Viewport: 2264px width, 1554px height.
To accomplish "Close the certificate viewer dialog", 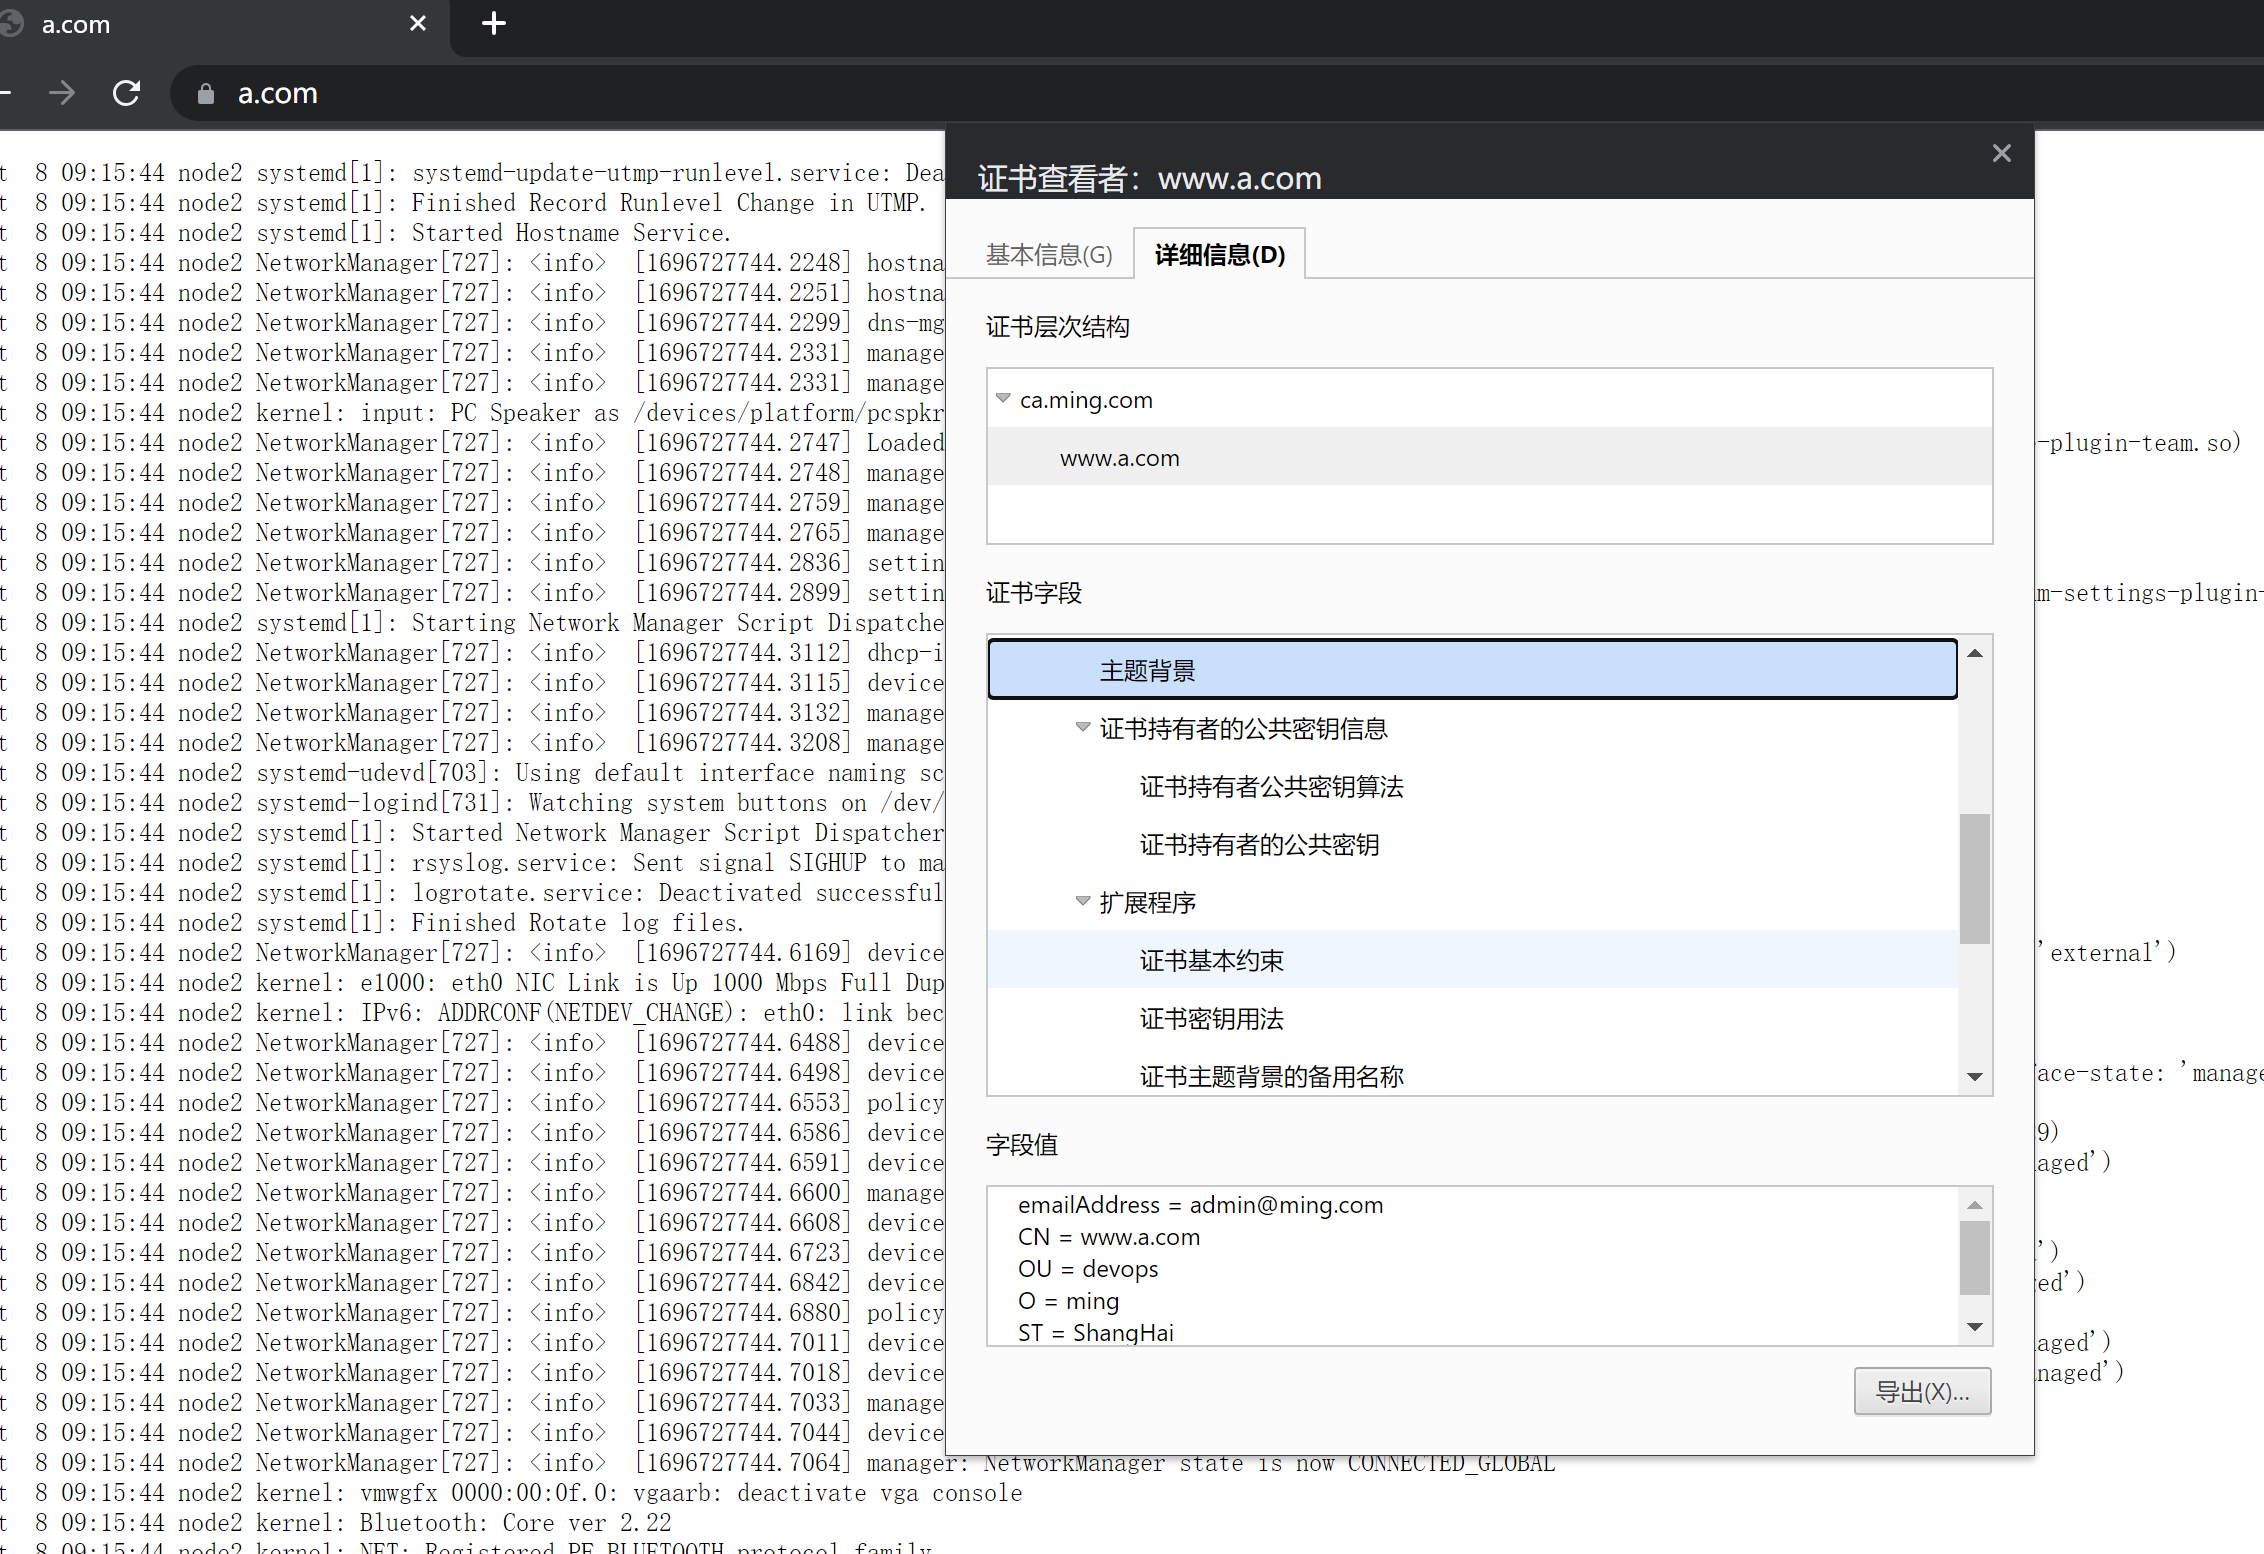I will [x=2001, y=153].
